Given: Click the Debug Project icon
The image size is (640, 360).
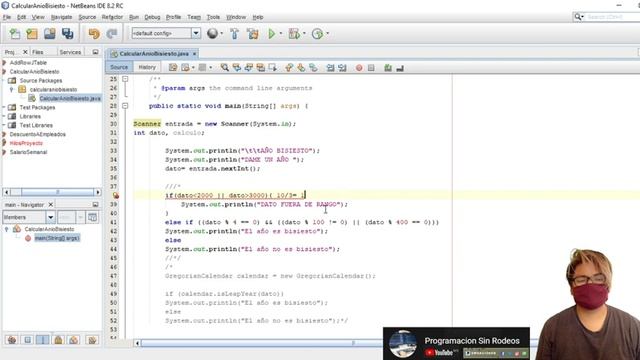Looking at the screenshot, I should 294,33.
